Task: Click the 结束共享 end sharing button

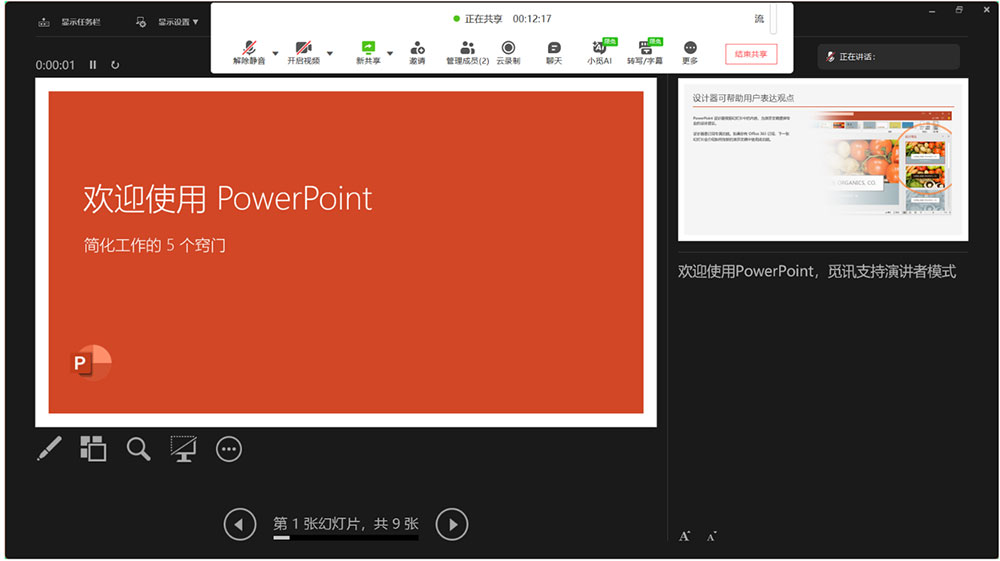Action: 751,54
